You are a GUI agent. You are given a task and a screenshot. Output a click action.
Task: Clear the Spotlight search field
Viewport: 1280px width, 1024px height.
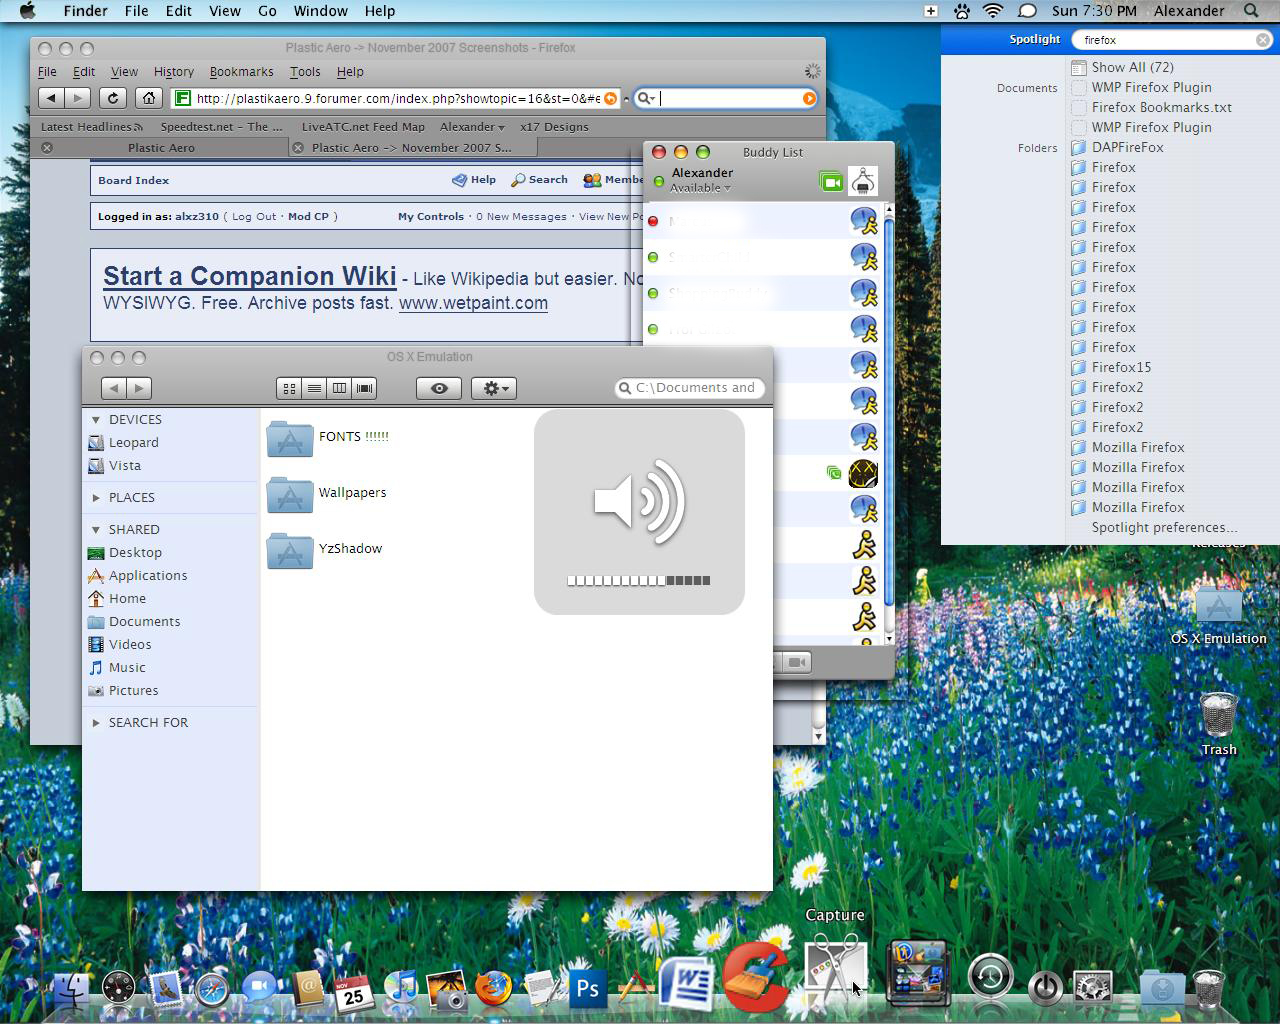1263,40
